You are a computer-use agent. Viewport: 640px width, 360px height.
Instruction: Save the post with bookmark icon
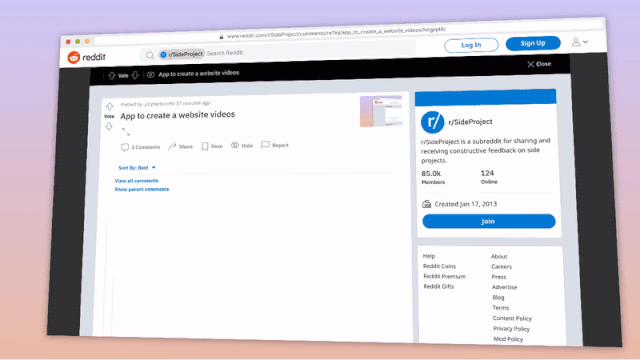pyautogui.click(x=212, y=146)
